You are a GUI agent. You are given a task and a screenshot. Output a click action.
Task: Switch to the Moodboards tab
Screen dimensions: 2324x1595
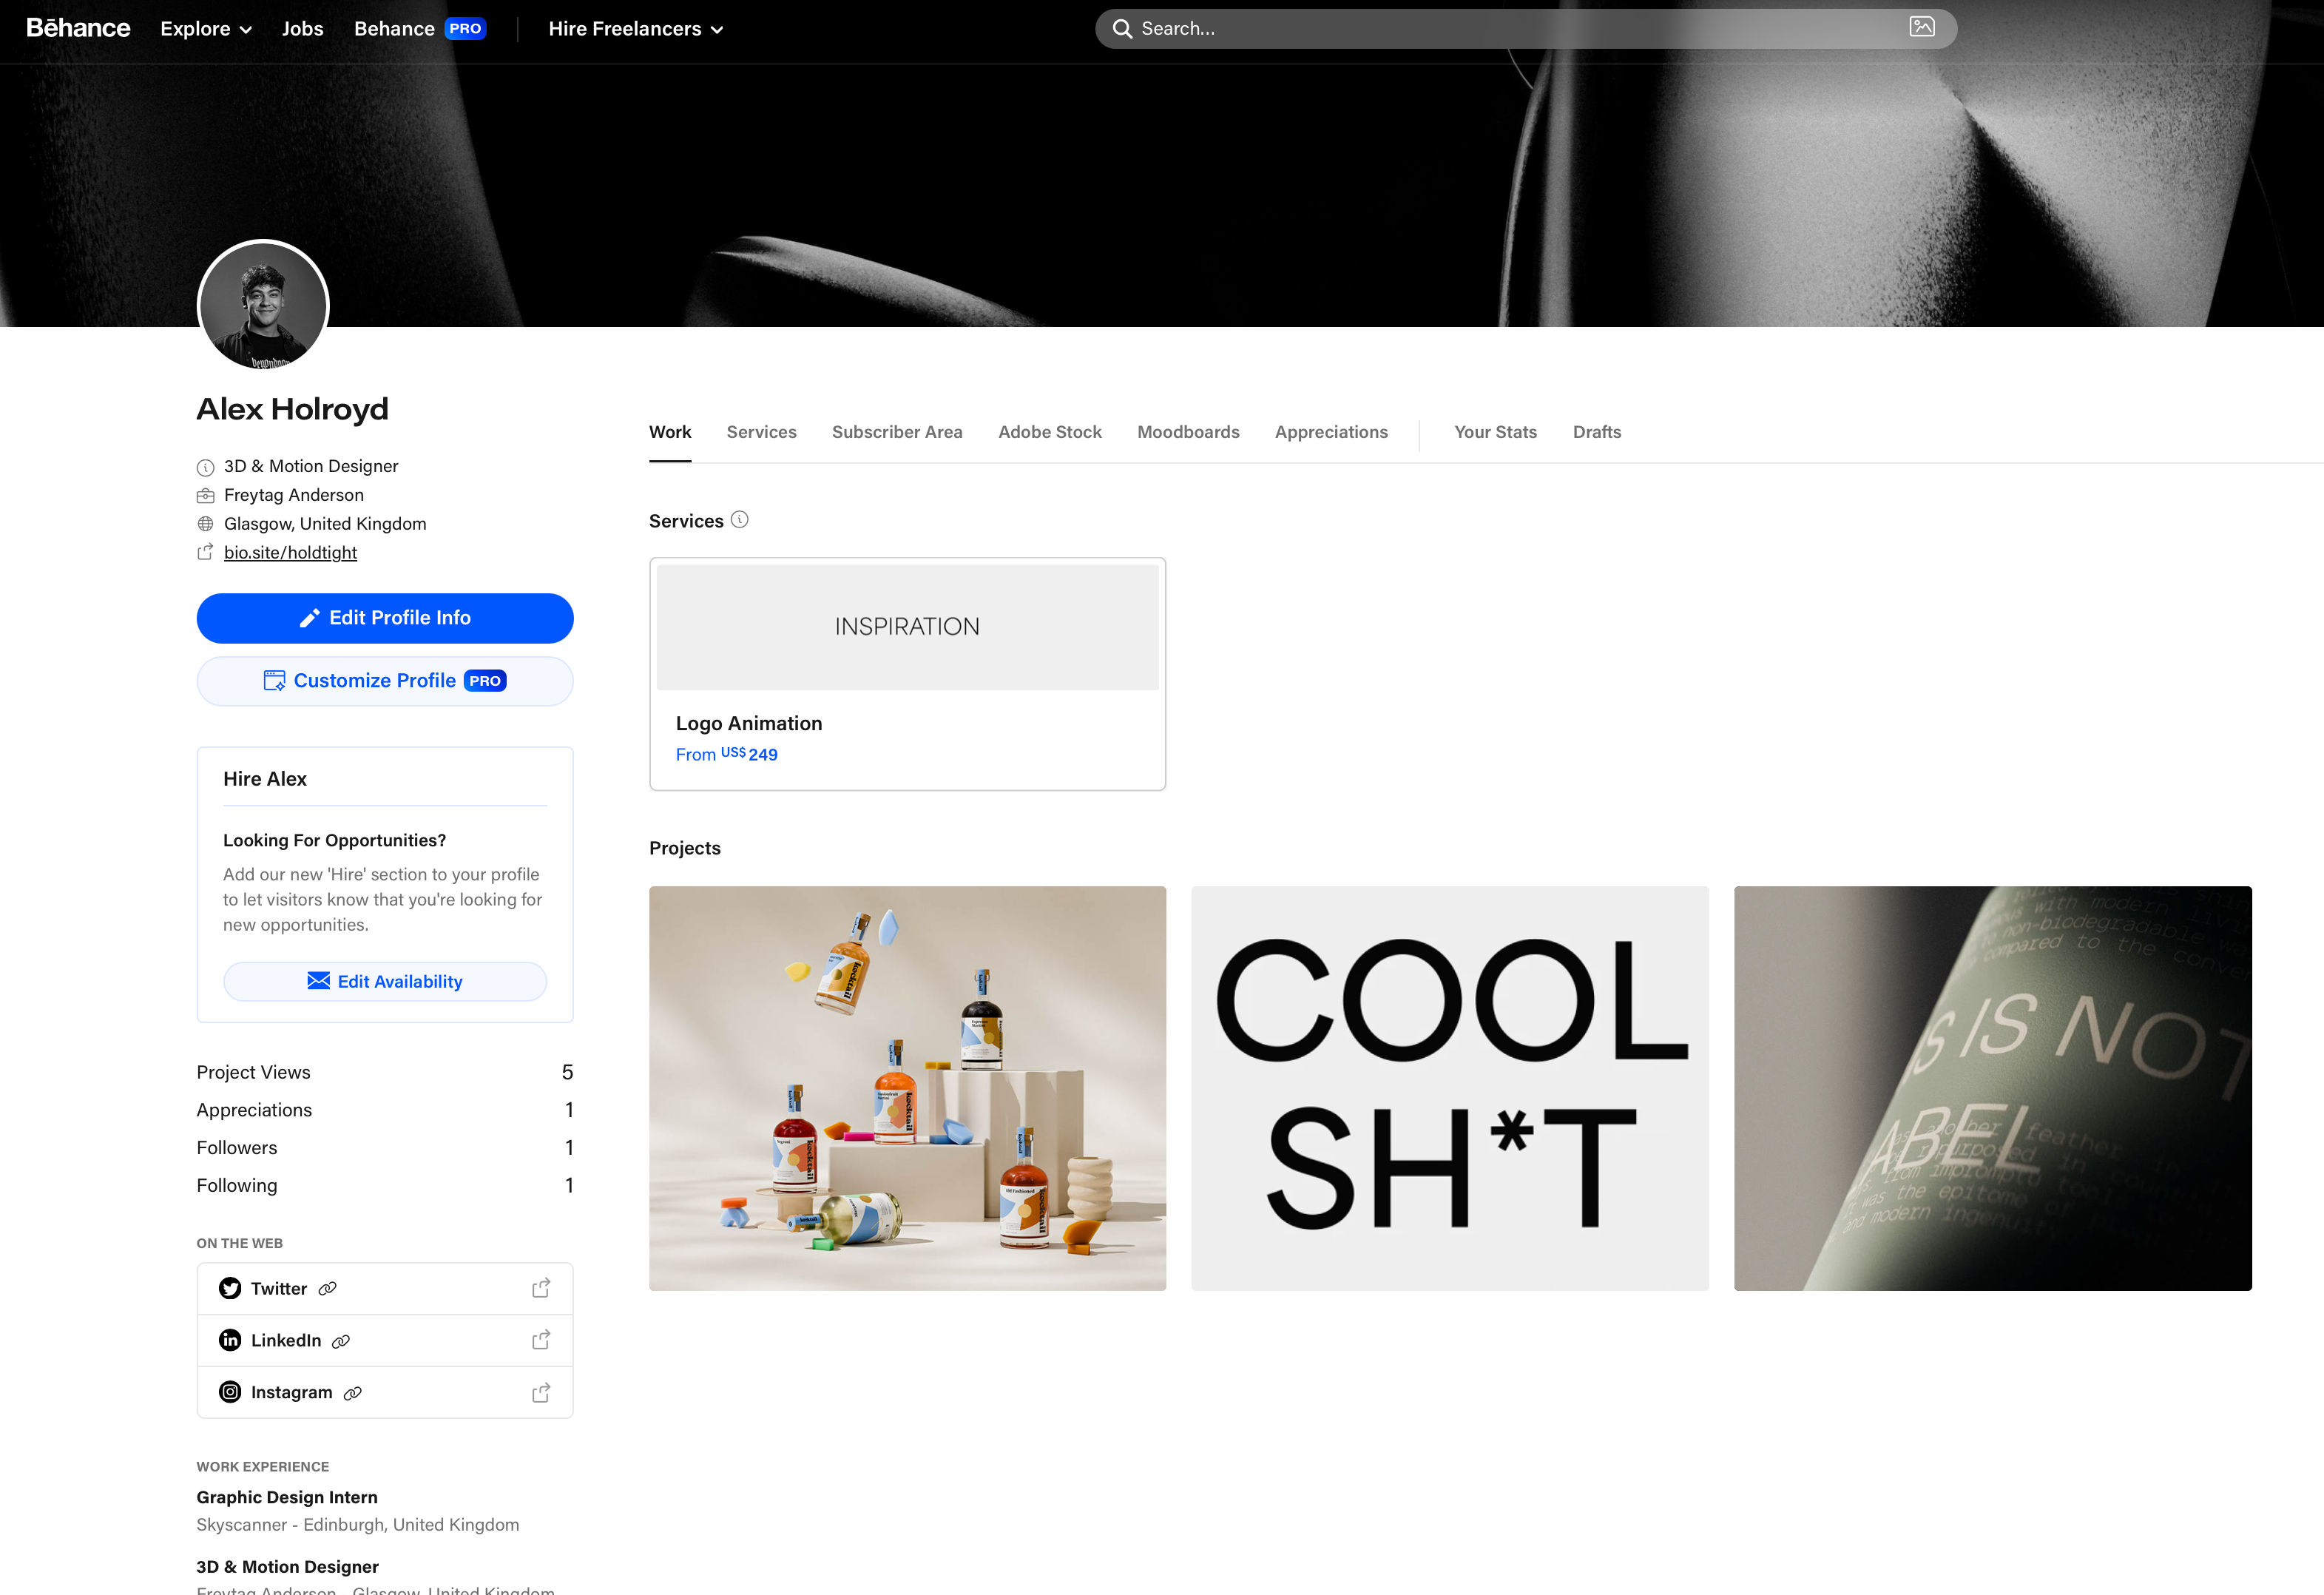pyautogui.click(x=1188, y=432)
